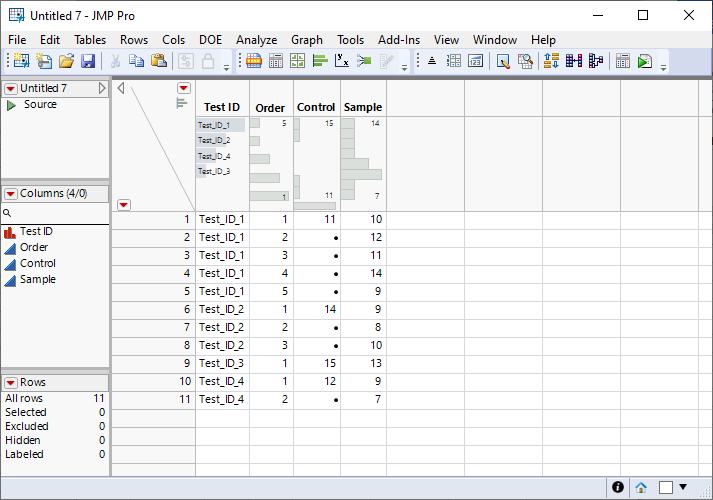This screenshot has width=713, height=500.
Task: Click the Fit Model green arrow icon
Action: [x=364, y=61]
